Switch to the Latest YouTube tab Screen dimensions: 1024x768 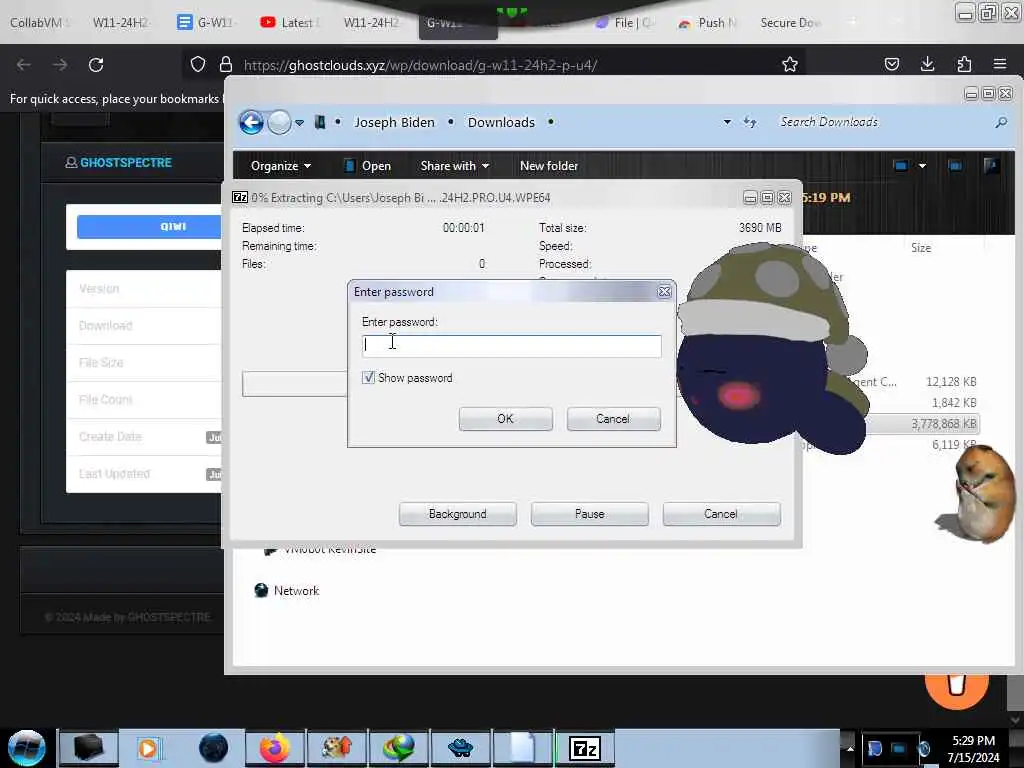(290, 22)
